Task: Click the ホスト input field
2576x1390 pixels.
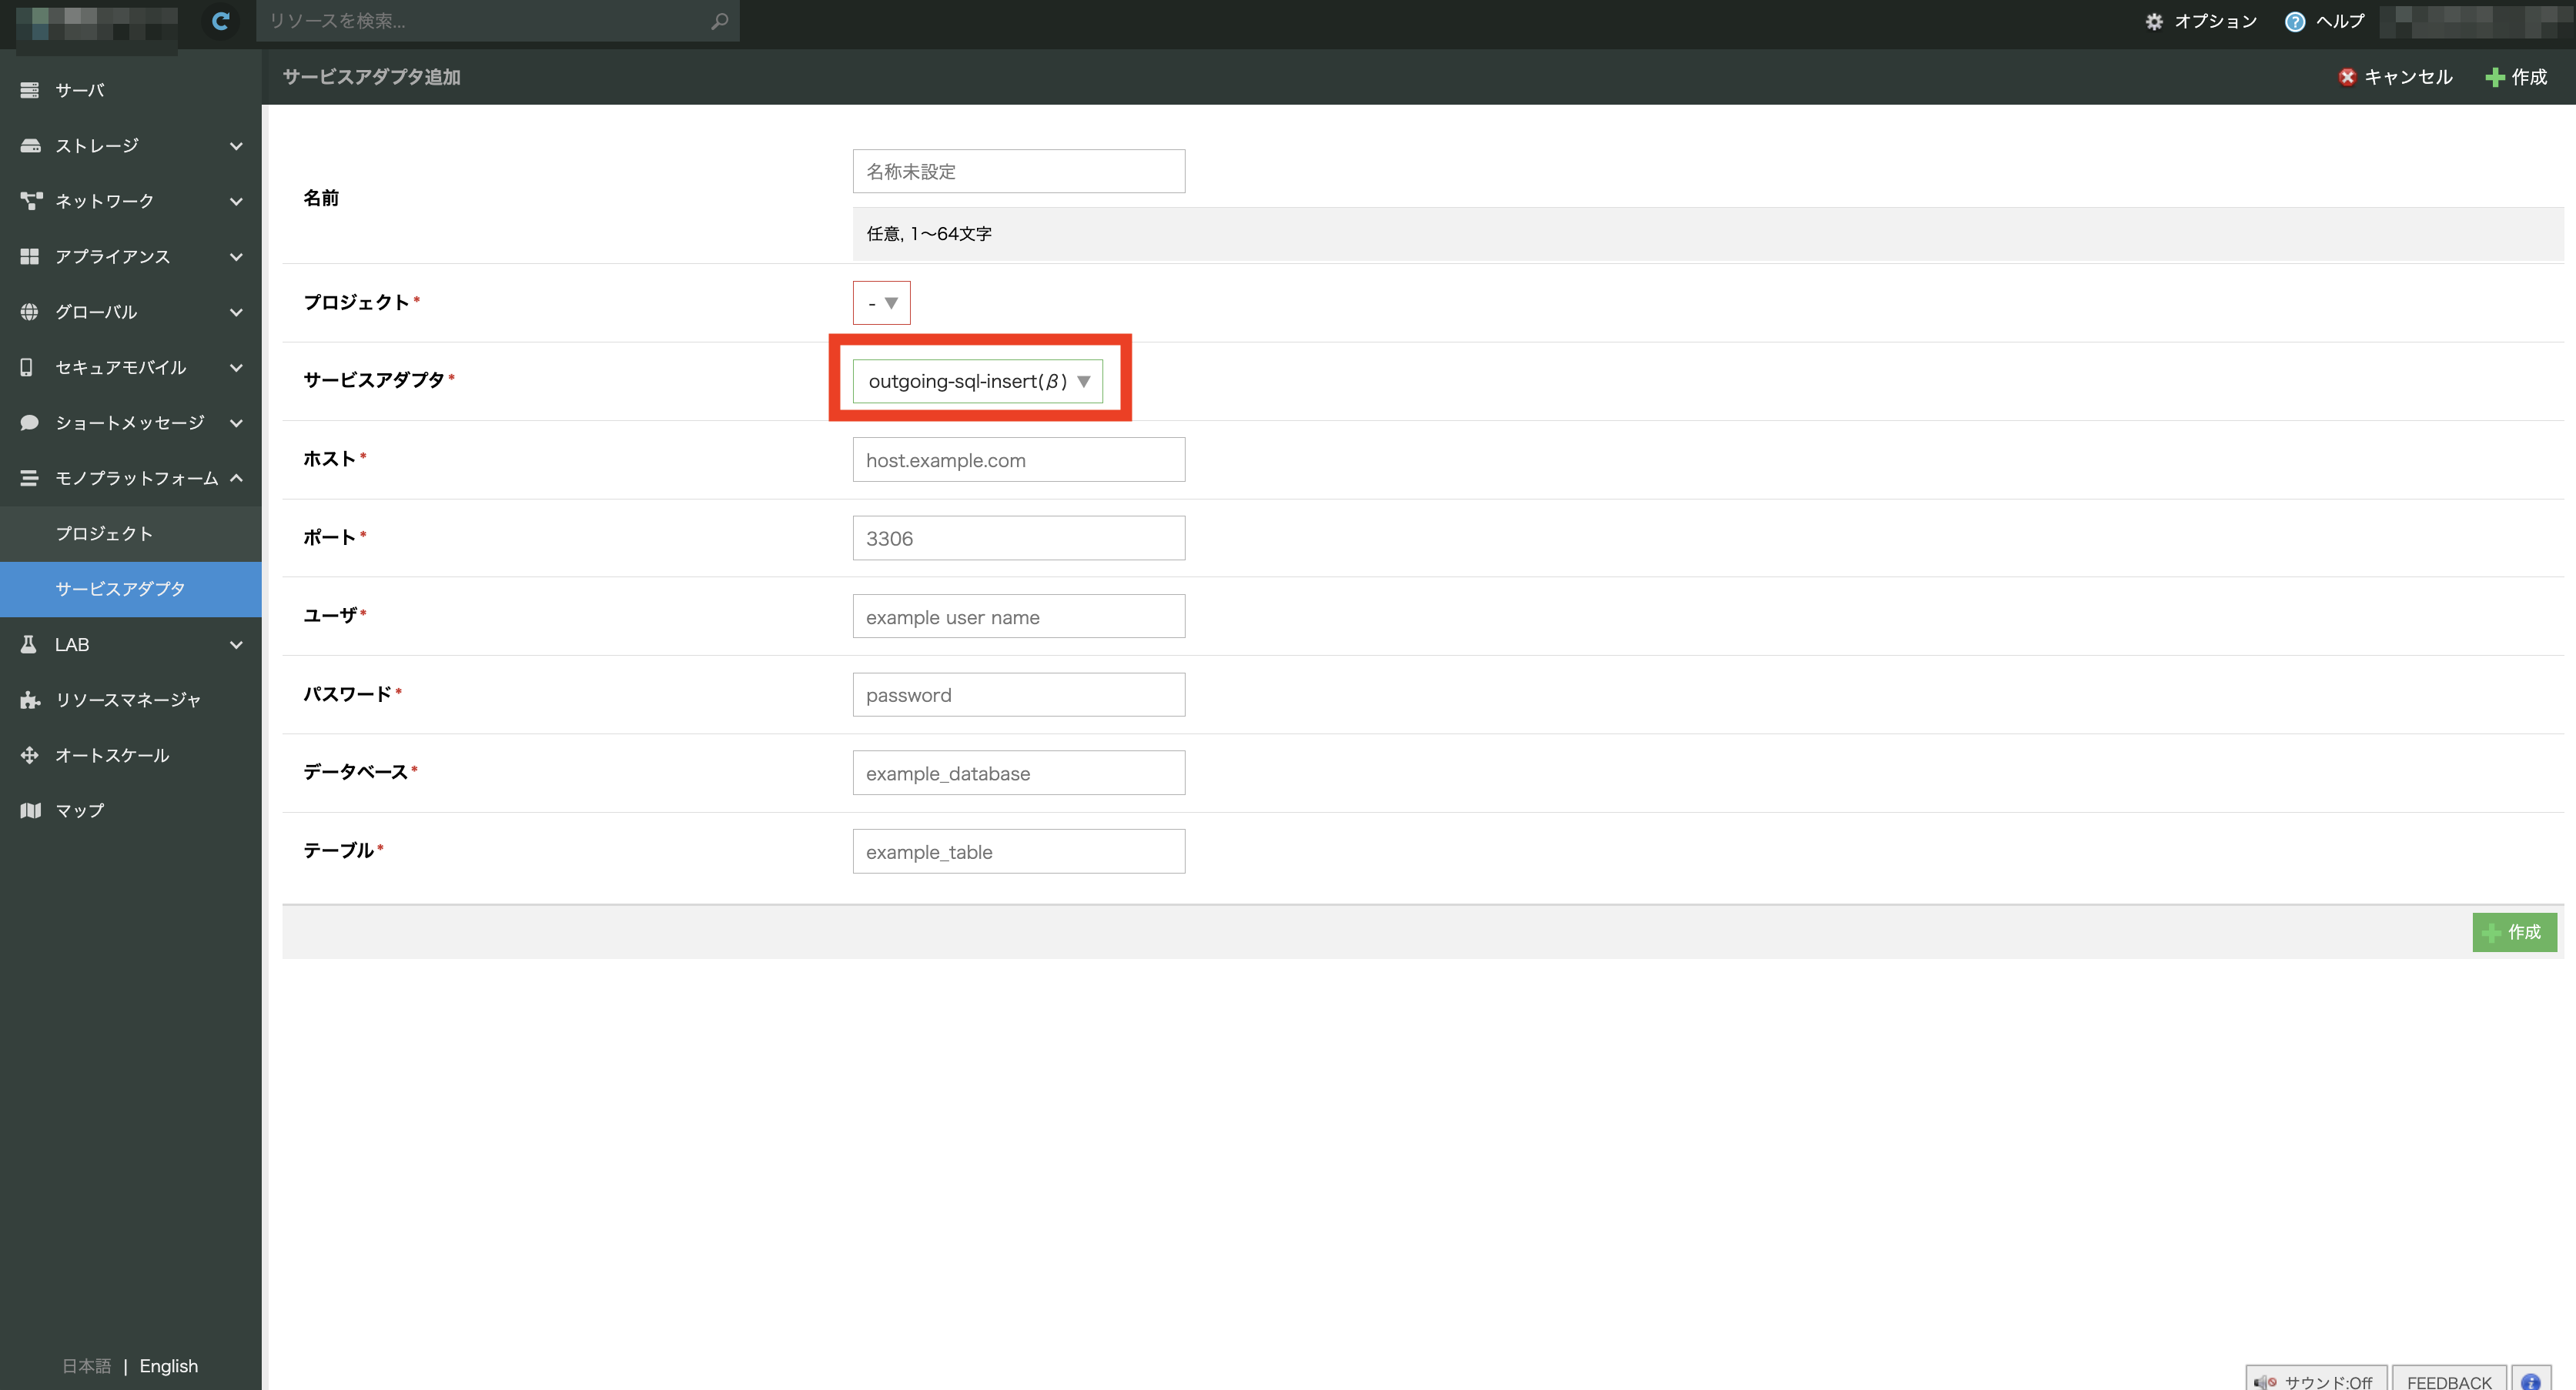Action: click(x=1018, y=460)
